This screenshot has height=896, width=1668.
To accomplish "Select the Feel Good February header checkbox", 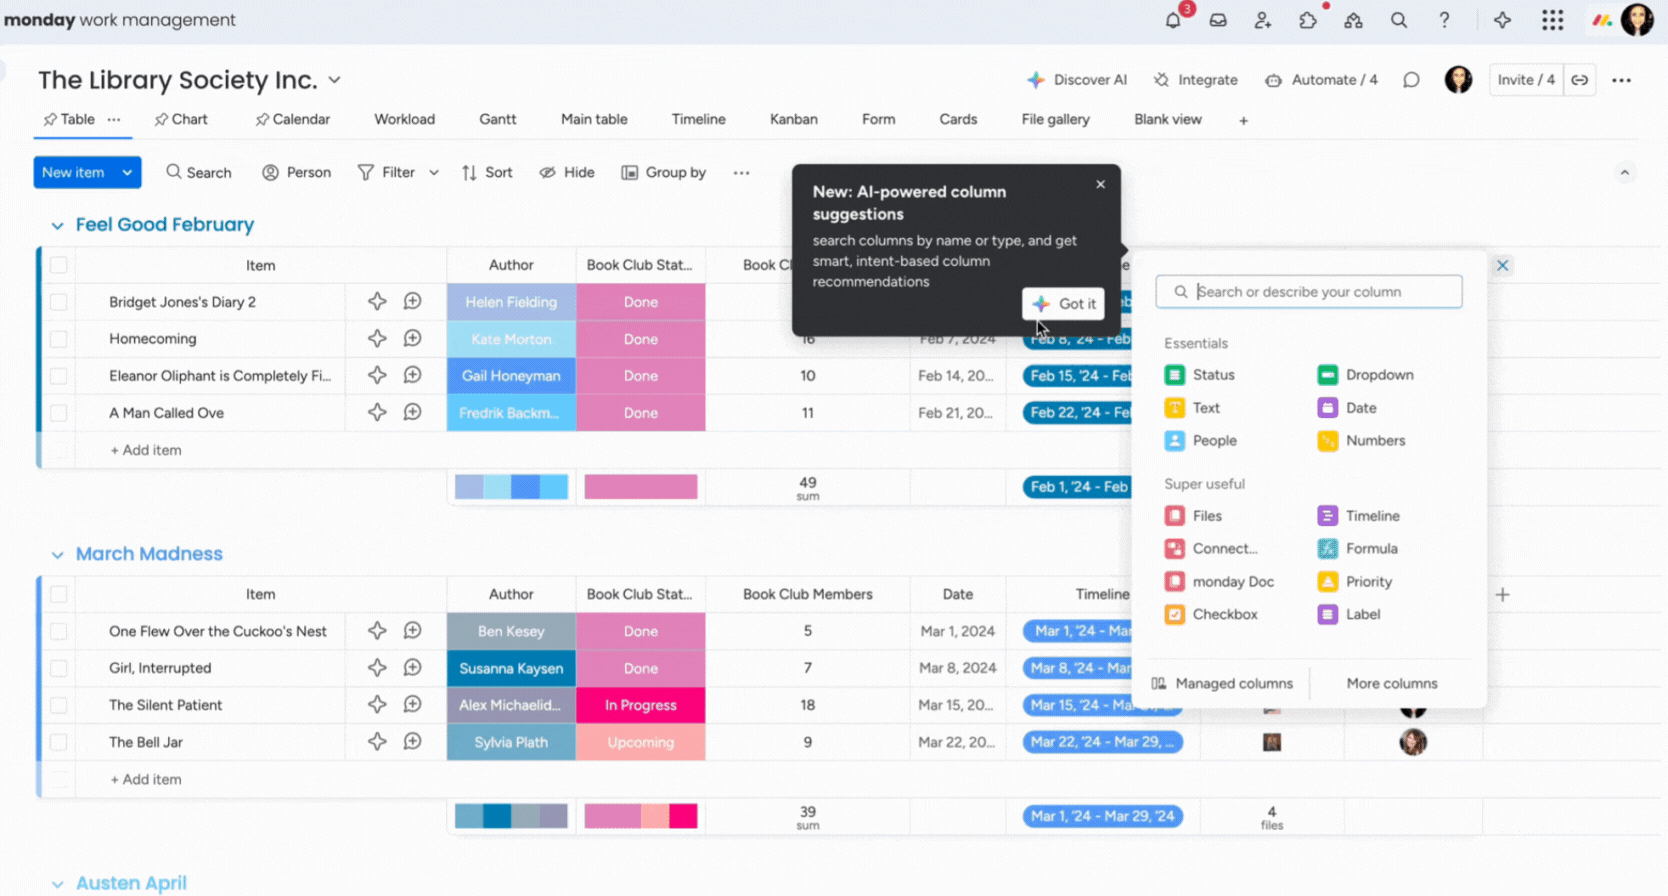I will (59, 265).
